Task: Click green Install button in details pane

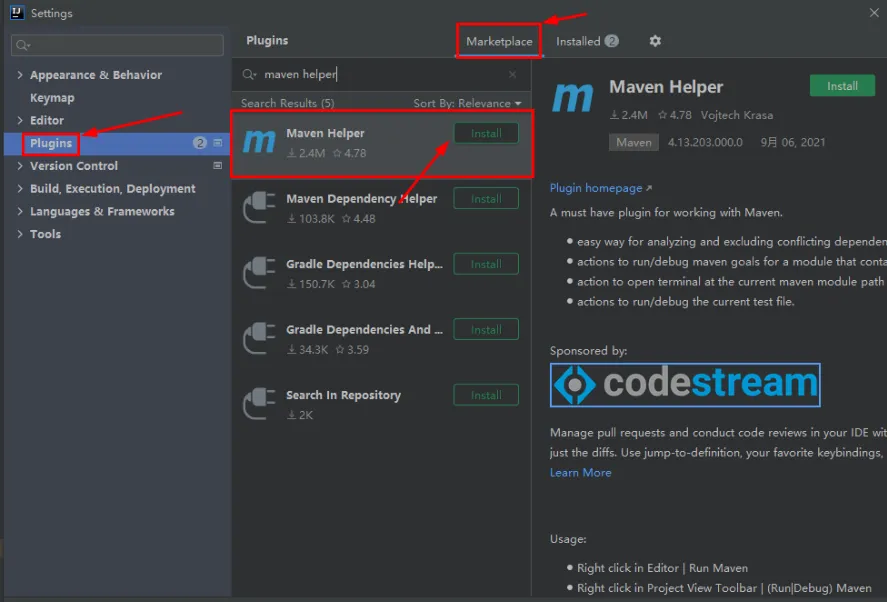Action: (842, 86)
